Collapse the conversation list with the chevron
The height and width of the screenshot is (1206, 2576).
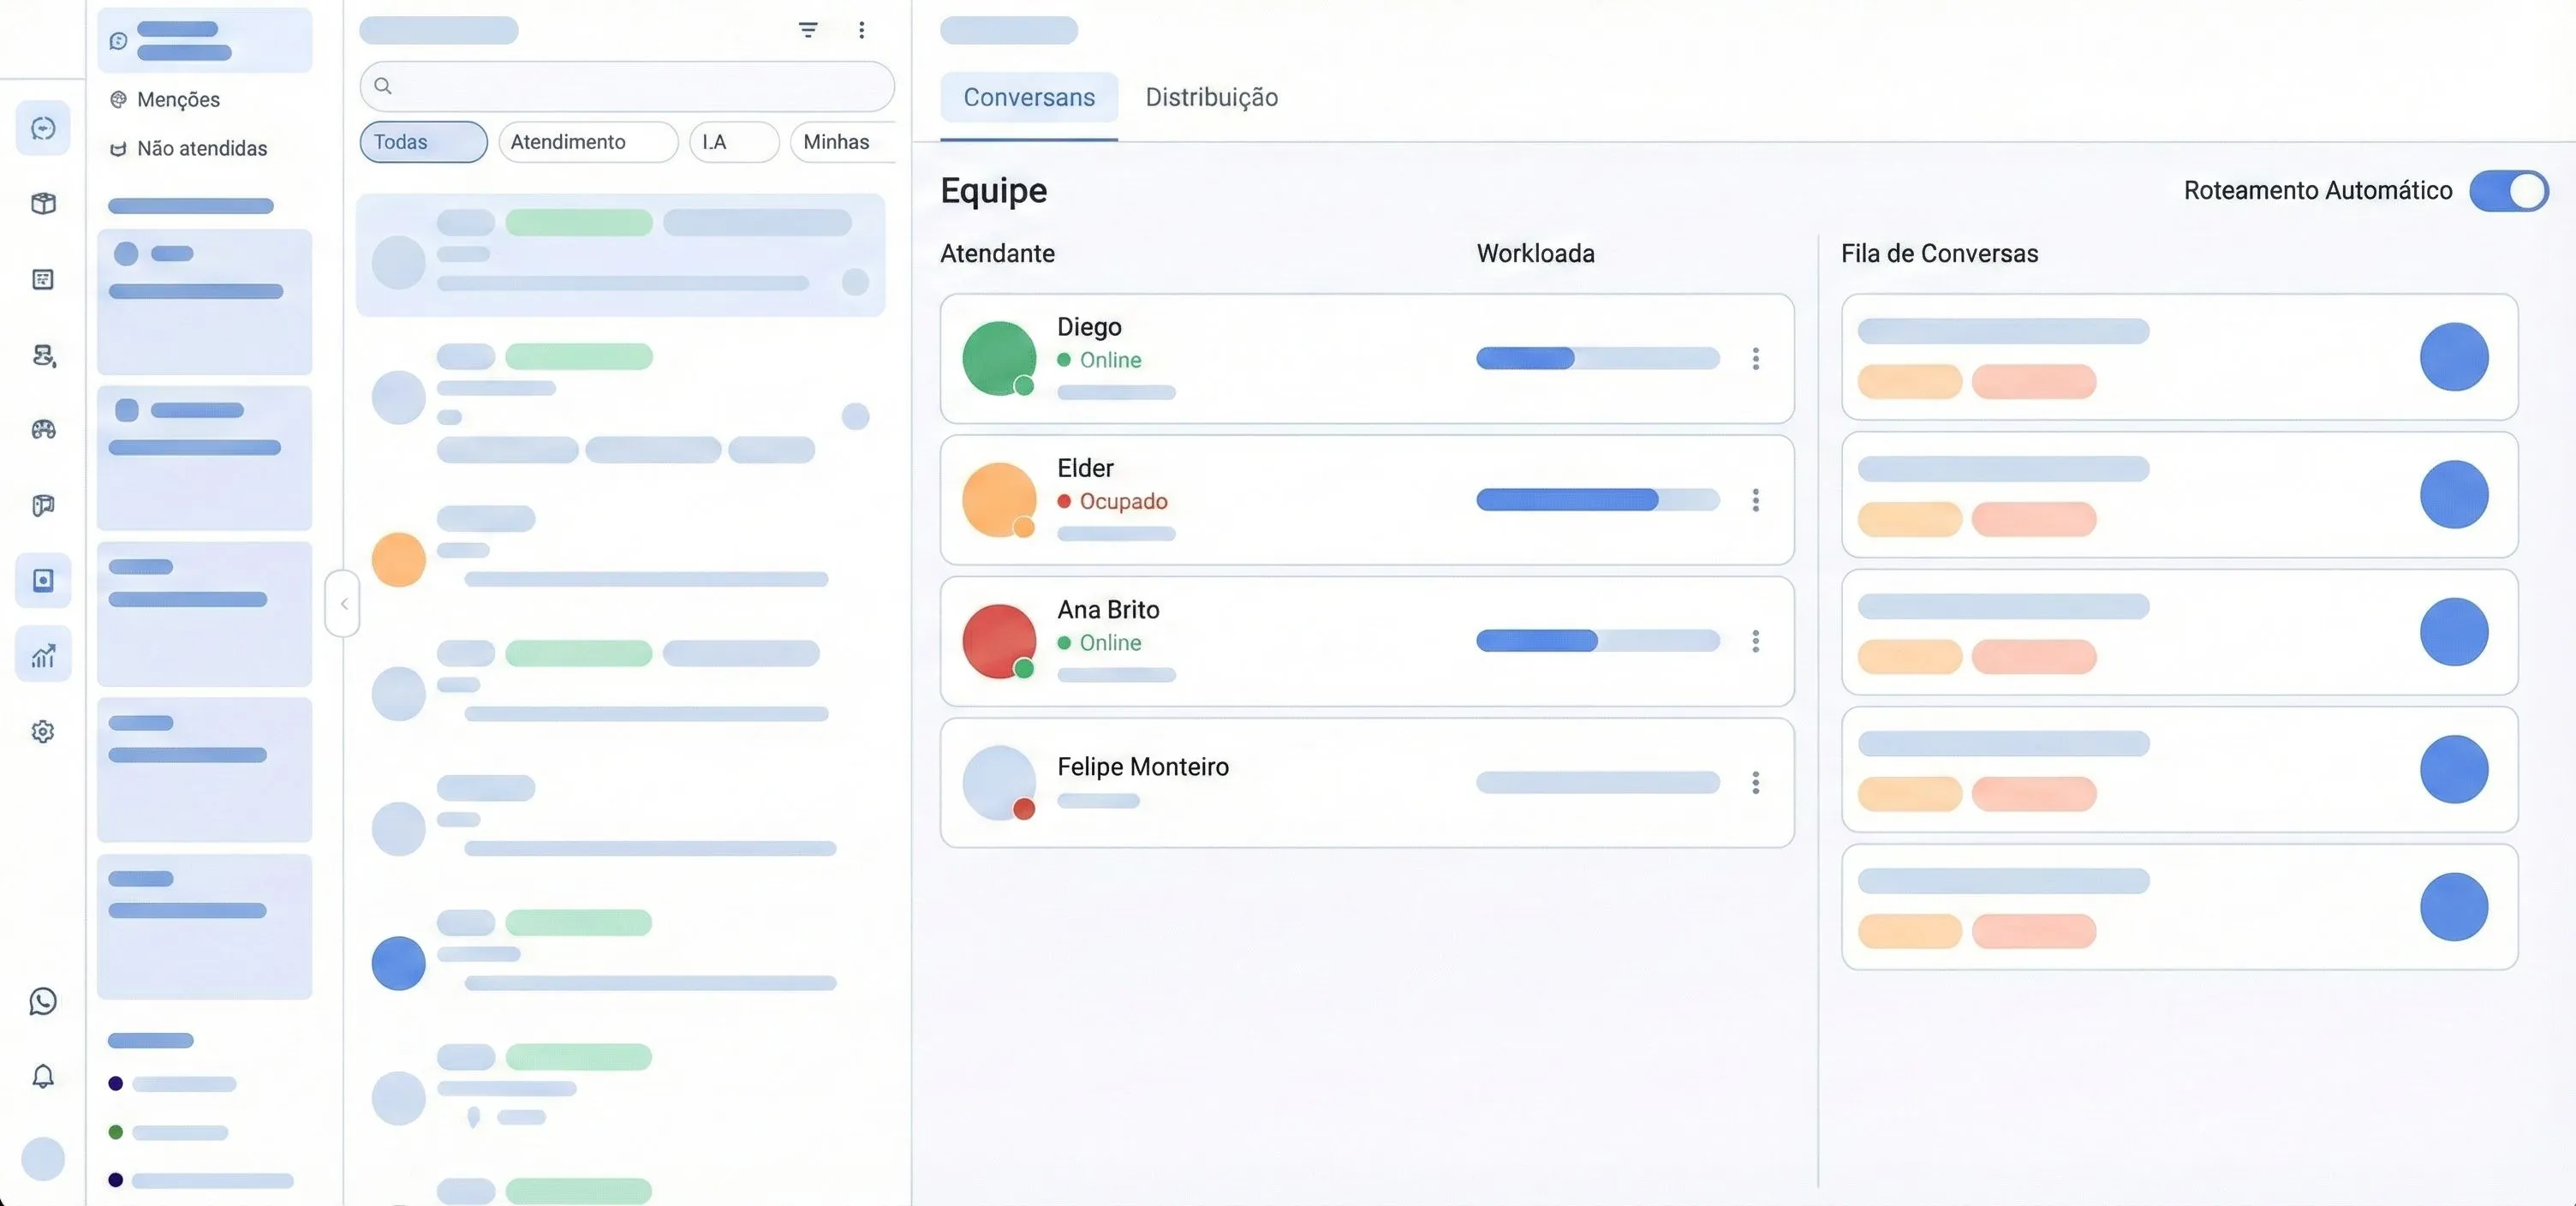point(342,603)
